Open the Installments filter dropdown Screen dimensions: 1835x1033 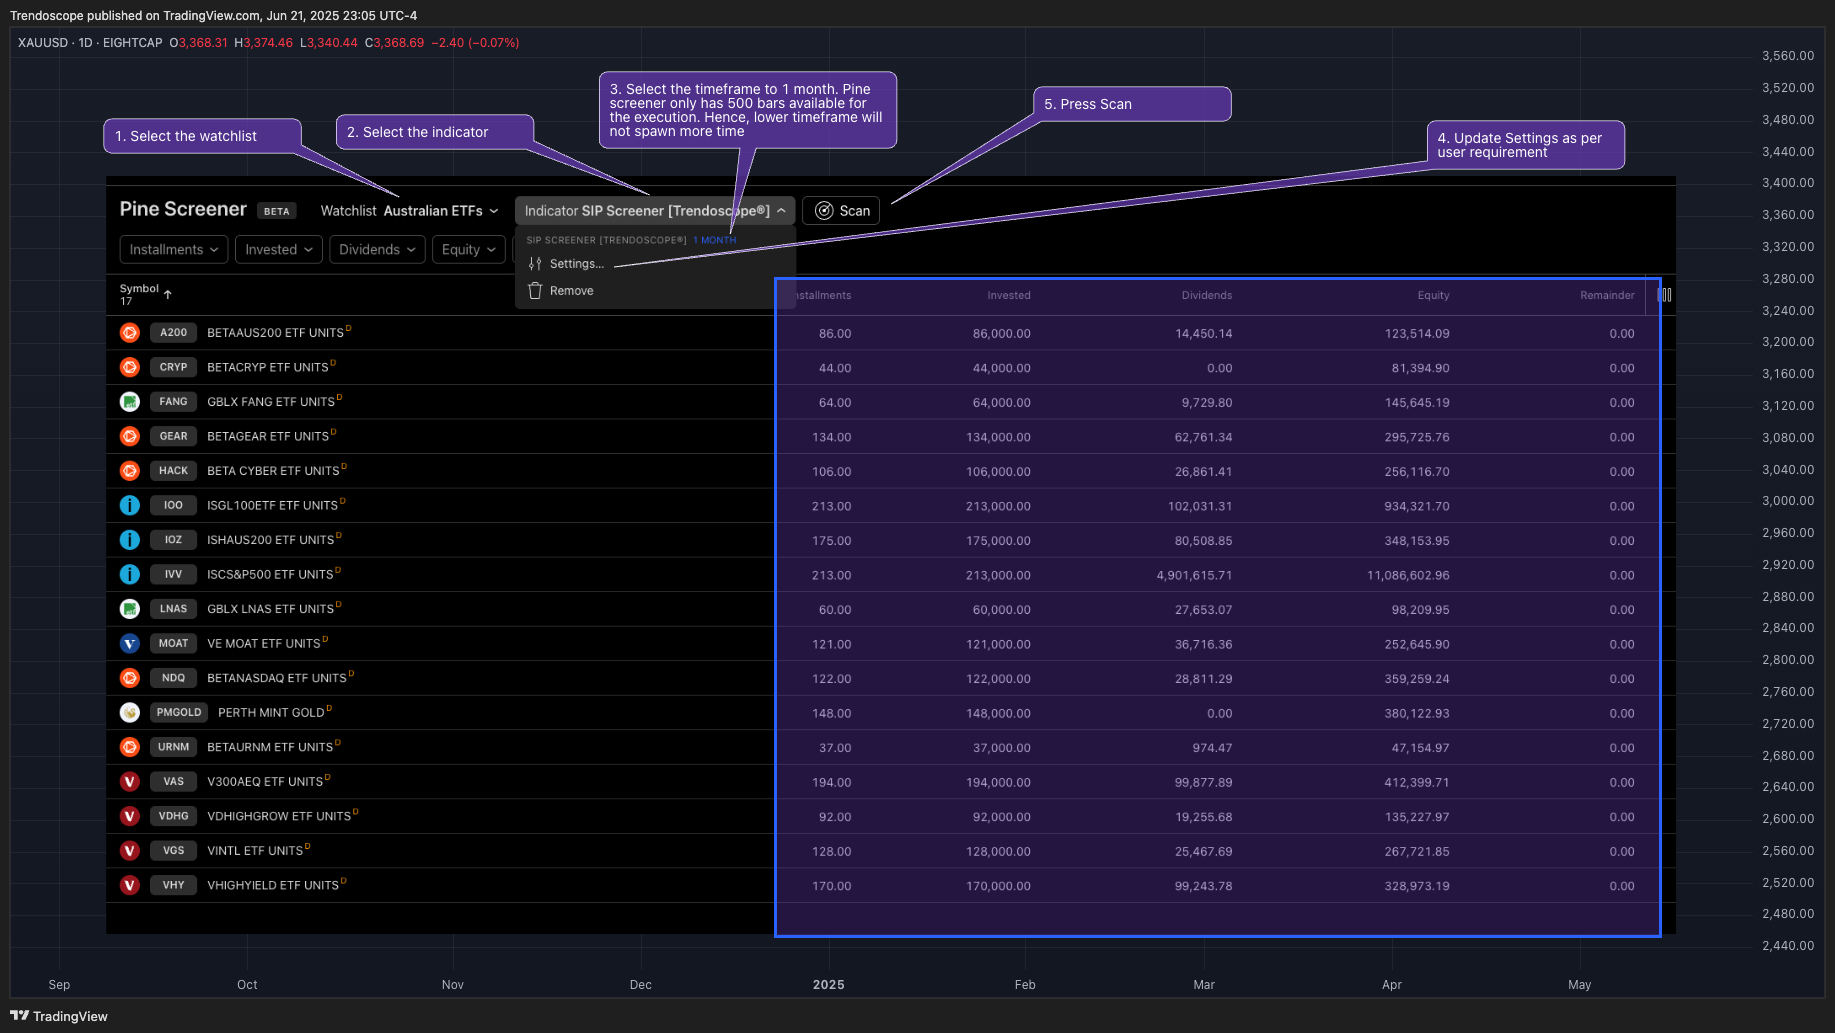pyautogui.click(x=174, y=250)
